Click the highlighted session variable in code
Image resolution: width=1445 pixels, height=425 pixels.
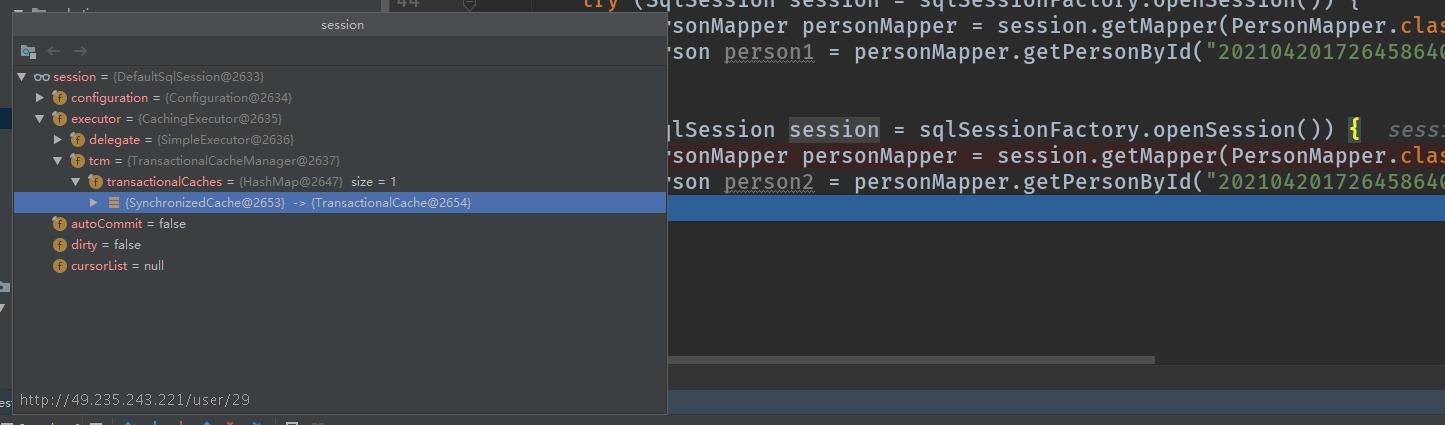[834, 130]
